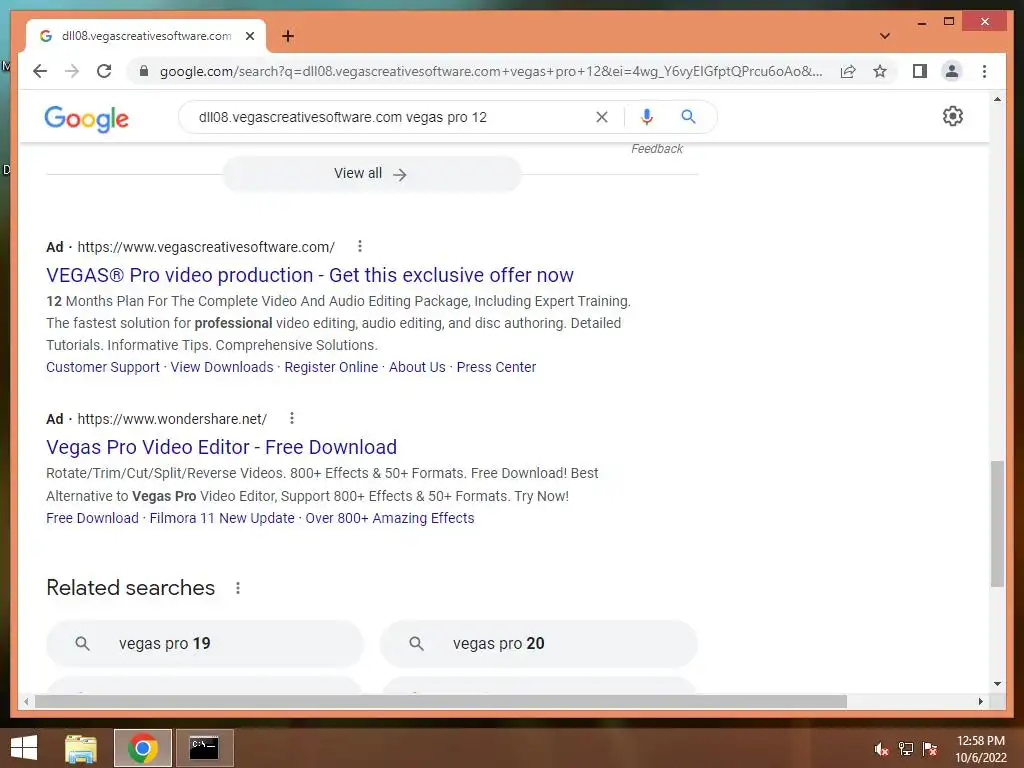Click the scroll right arrow
The height and width of the screenshot is (768, 1024).
[x=980, y=701]
